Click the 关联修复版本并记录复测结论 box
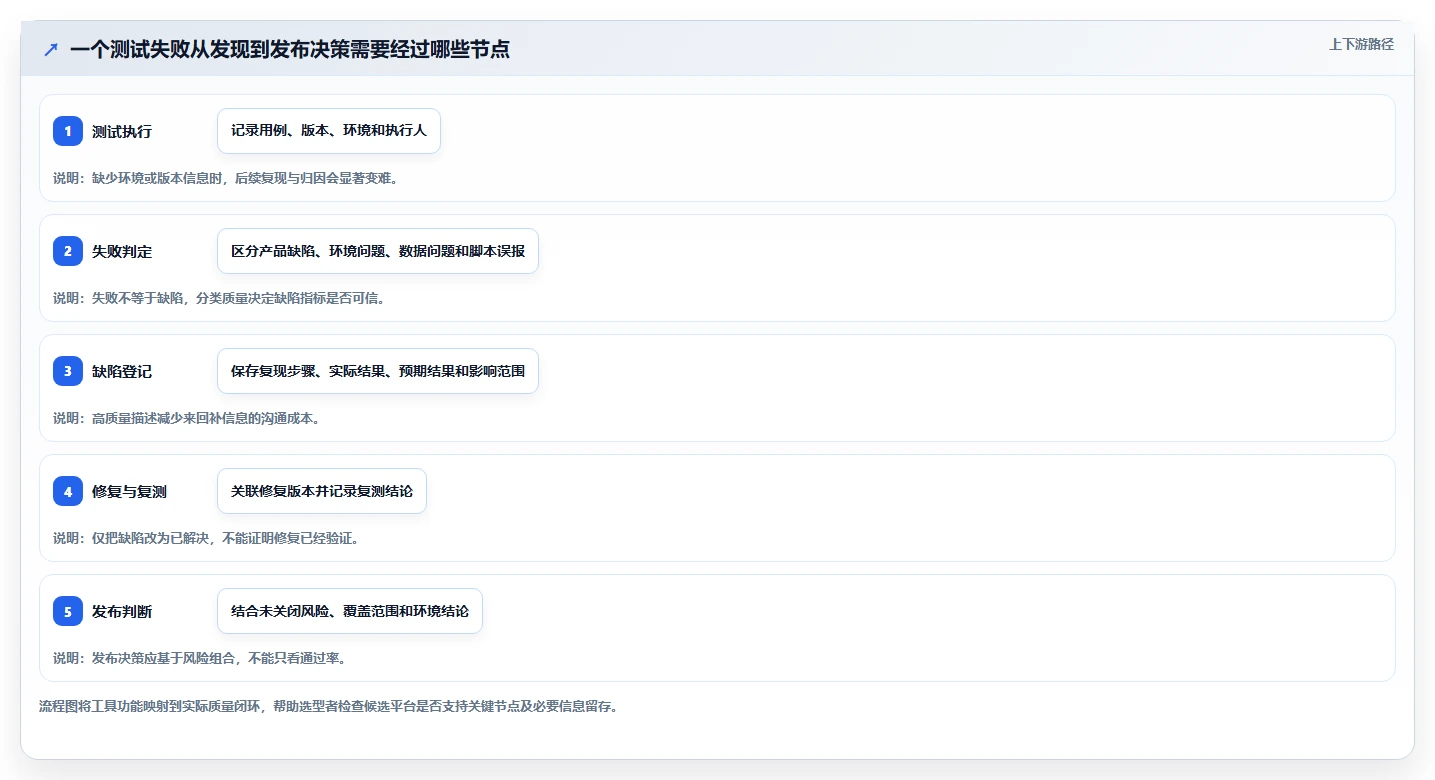 pyautogui.click(x=322, y=491)
